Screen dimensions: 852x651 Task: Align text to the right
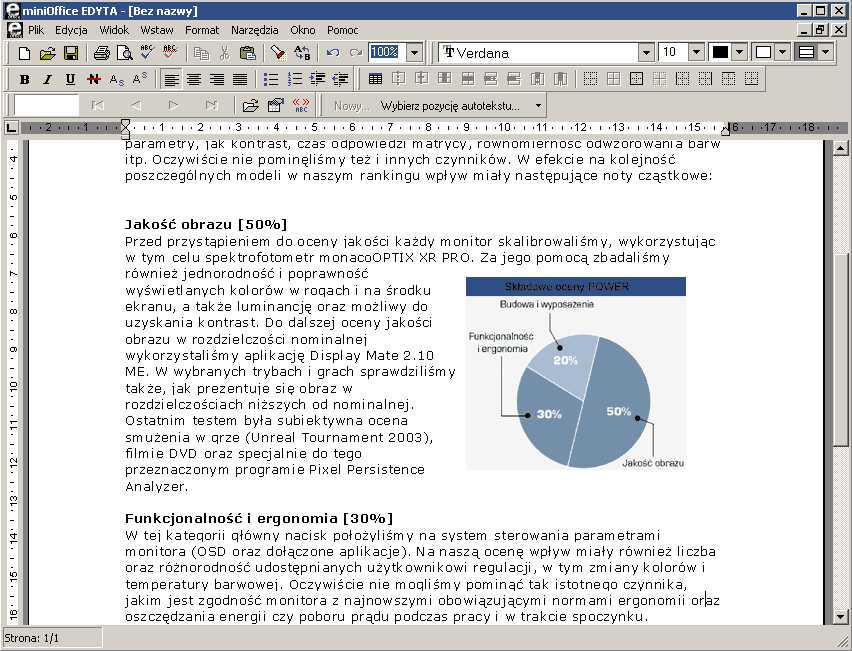pyautogui.click(x=217, y=79)
